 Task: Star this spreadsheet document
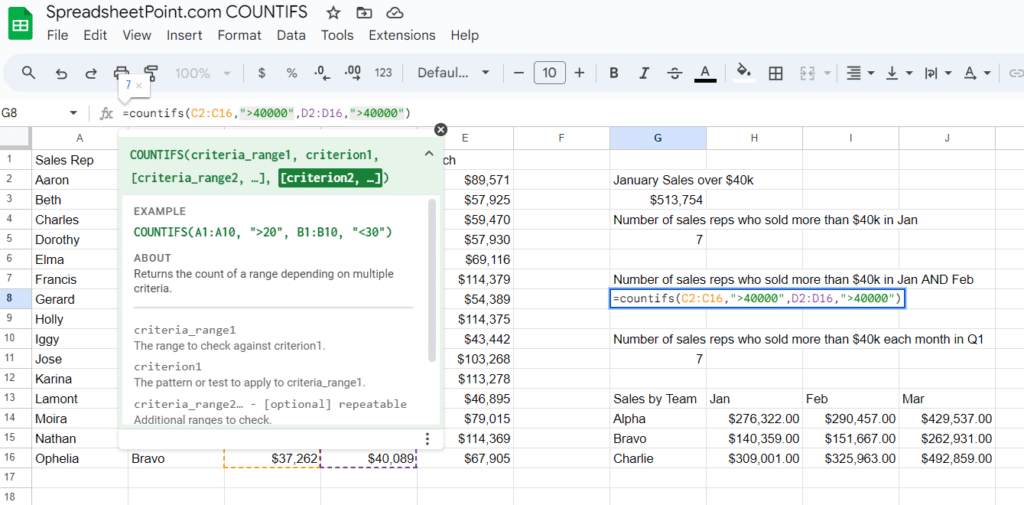(333, 13)
